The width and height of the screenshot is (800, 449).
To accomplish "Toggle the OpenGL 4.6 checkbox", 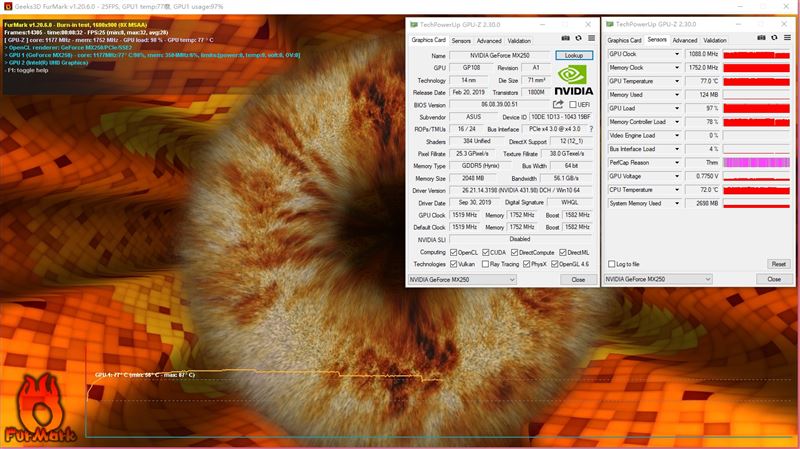I will click(x=554, y=264).
